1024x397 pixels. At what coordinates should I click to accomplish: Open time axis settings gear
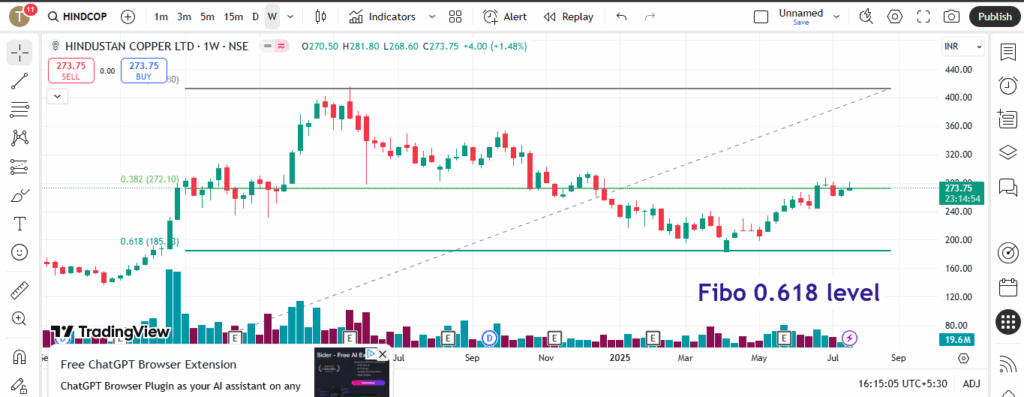point(963,358)
